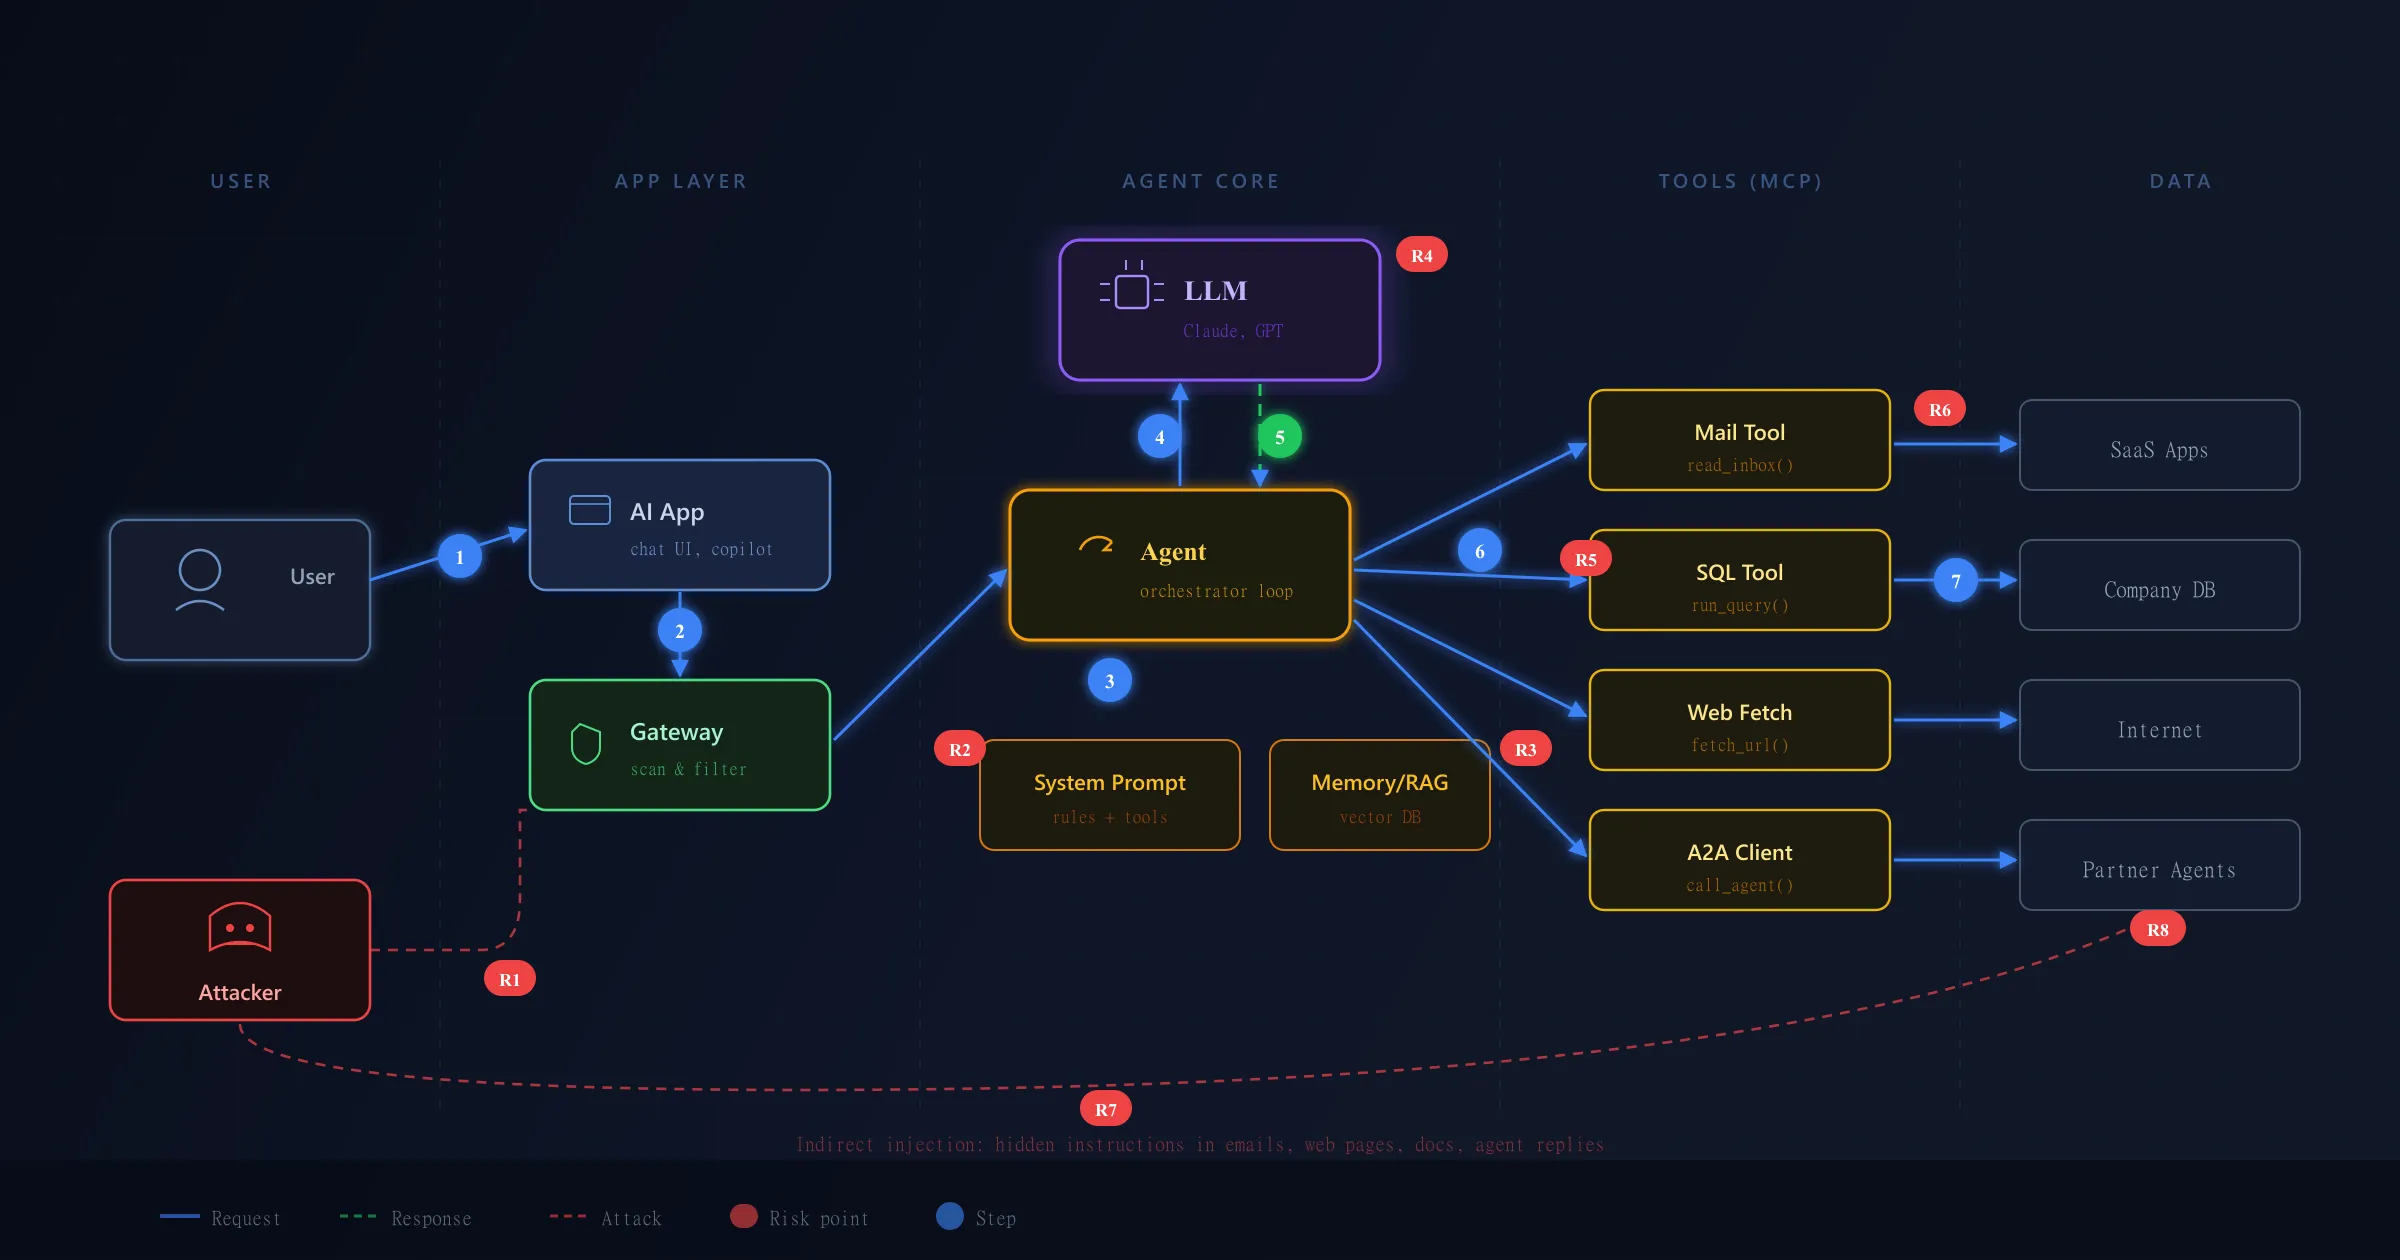Screen dimensions: 2400x1260
Task: Click the blue Step legend dot
Action: pos(950,1216)
